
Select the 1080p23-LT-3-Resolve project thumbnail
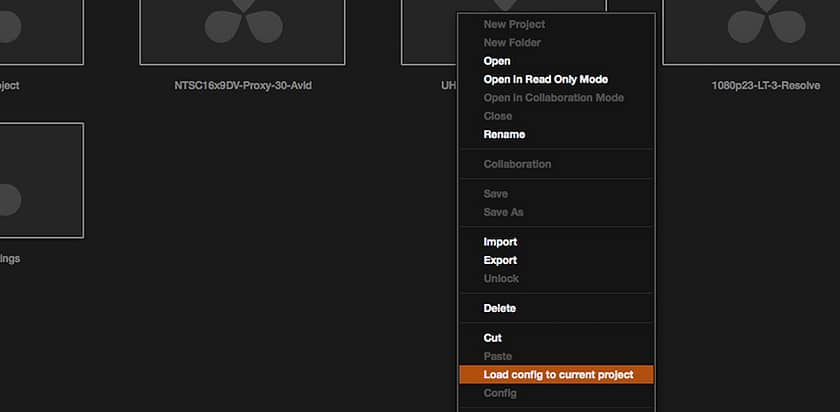tap(751, 32)
